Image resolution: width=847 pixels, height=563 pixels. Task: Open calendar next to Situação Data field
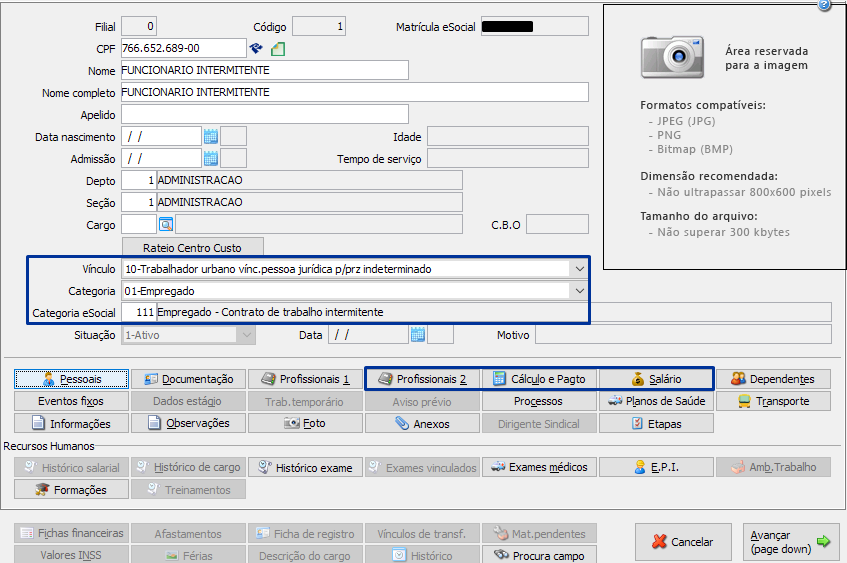418,334
